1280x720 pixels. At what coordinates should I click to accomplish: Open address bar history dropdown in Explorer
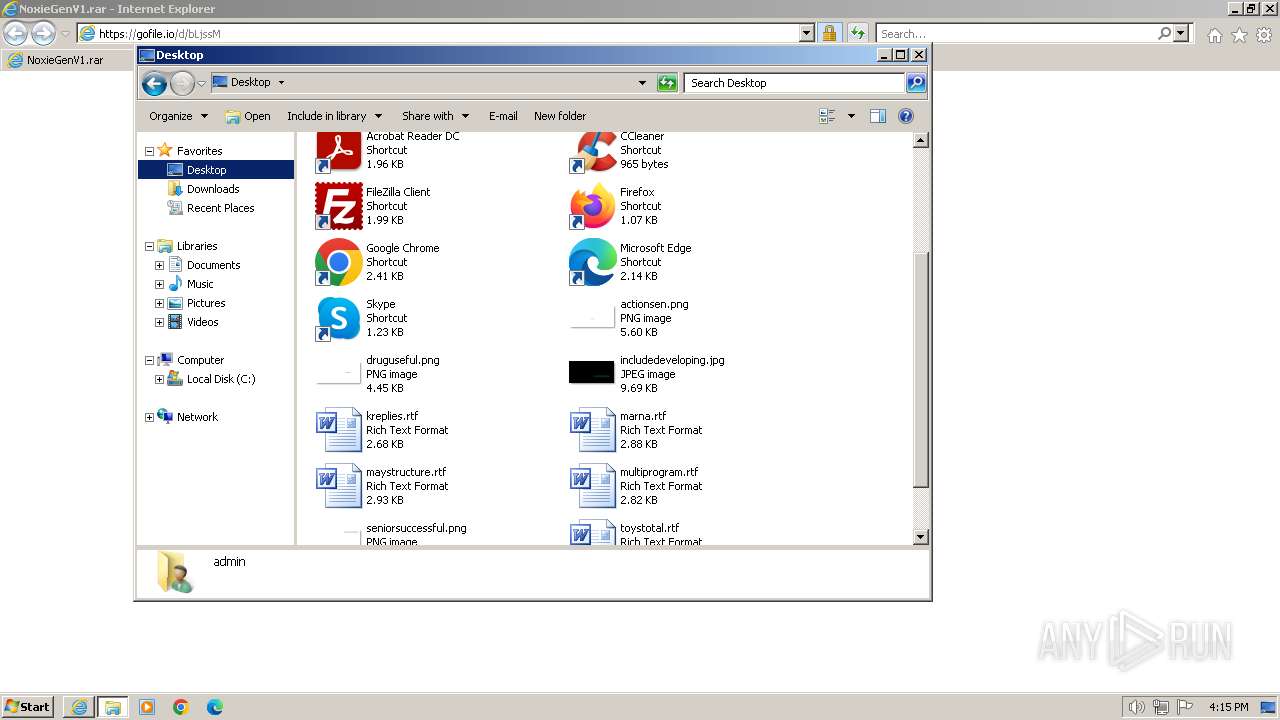(x=642, y=83)
